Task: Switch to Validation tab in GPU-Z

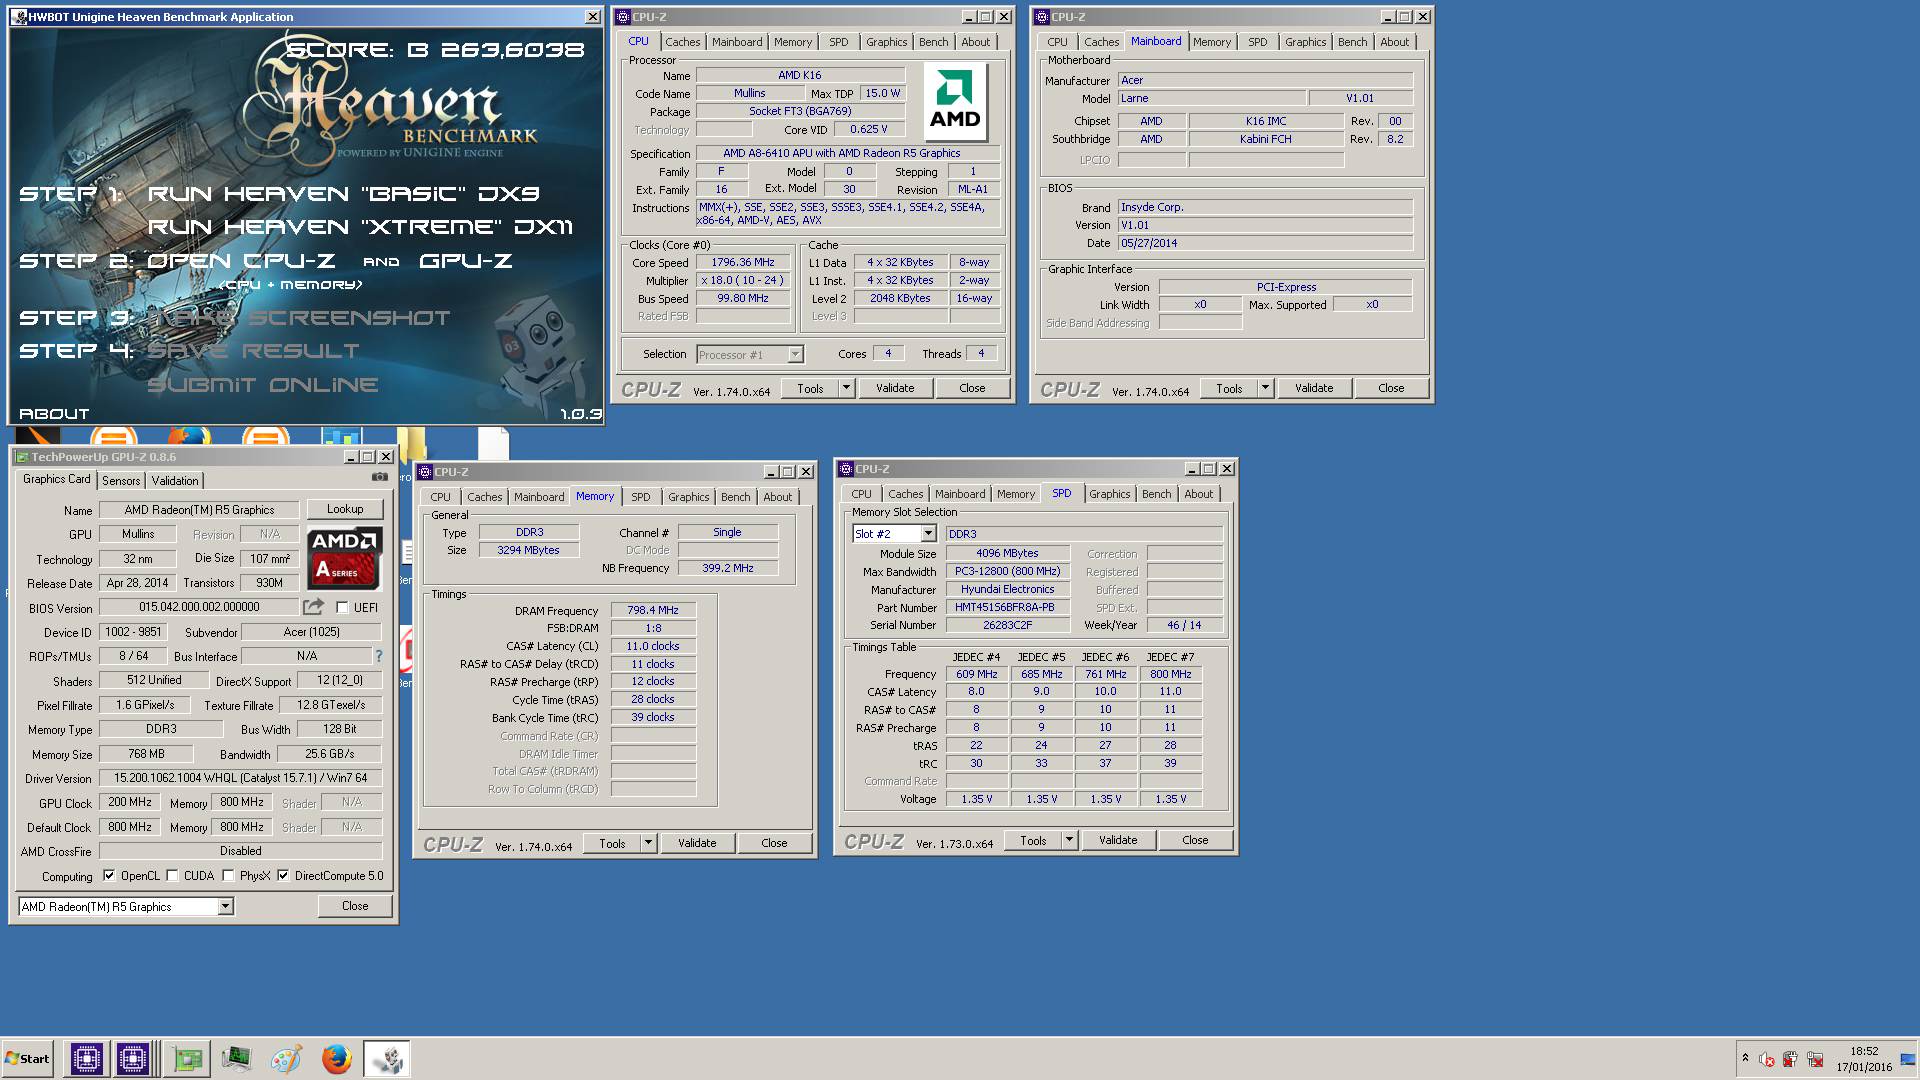Action: pyautogui.click(x=175, y=481)
